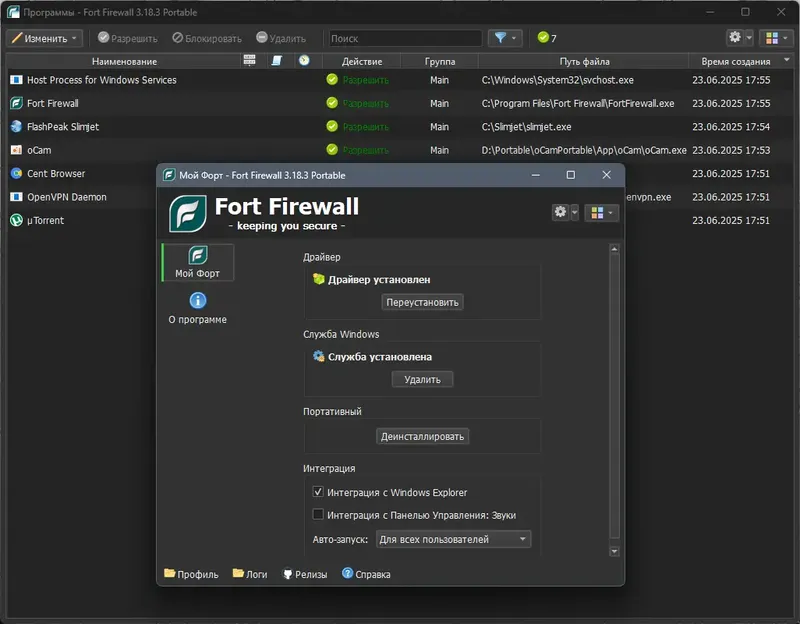This screenshot has width=800, height=624.
Task: Click the scrollbar down arrow in Мой Форт
Action: point(614,551)
